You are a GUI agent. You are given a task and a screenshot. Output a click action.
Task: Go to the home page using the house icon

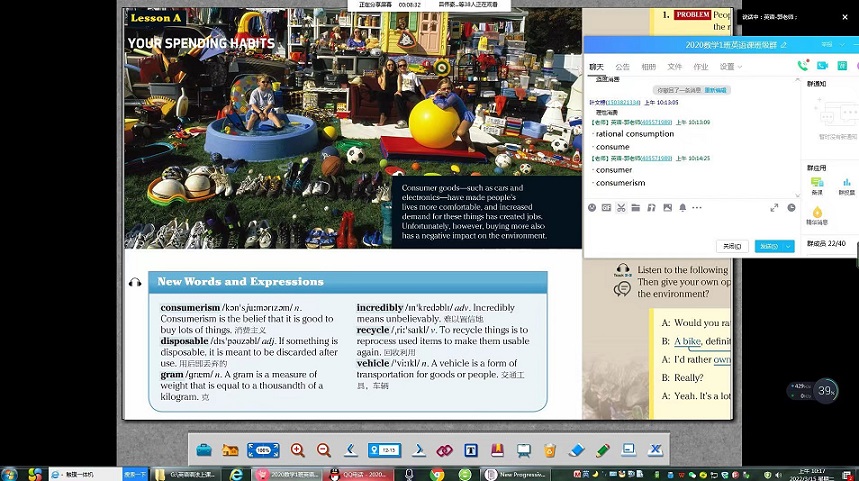(230, 450)
